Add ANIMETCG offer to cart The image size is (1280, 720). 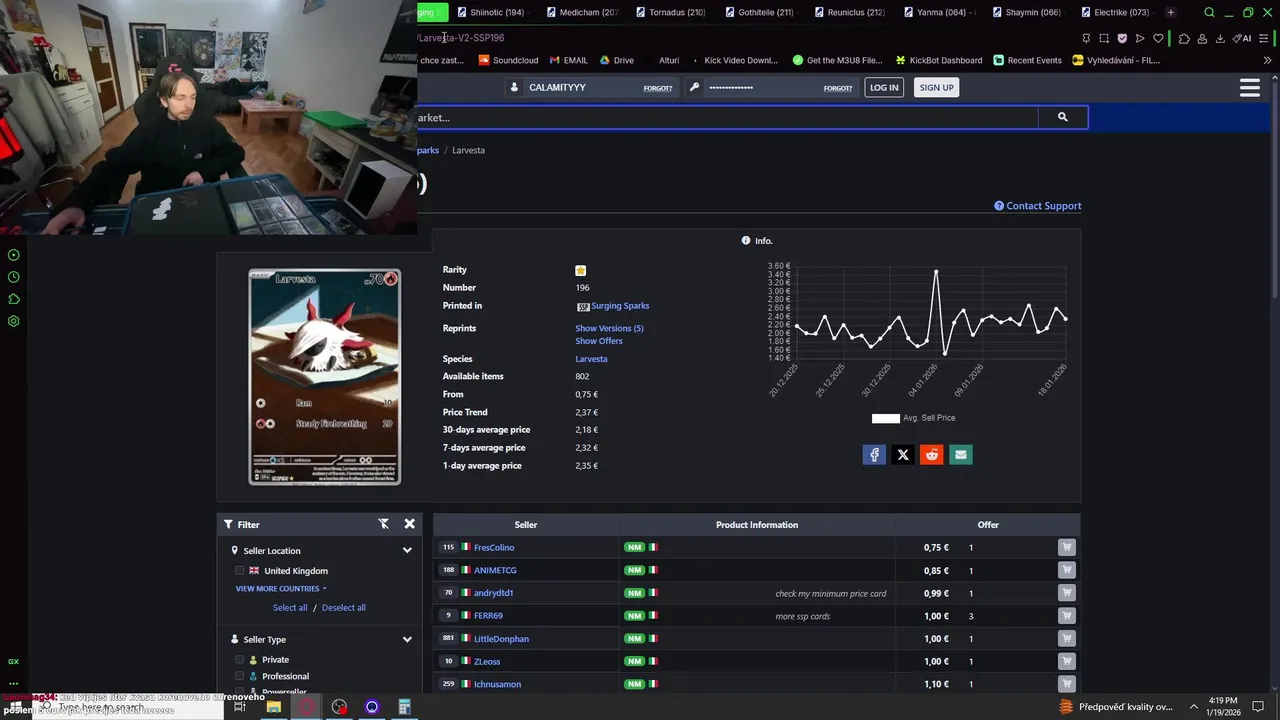coord(1067,570)
